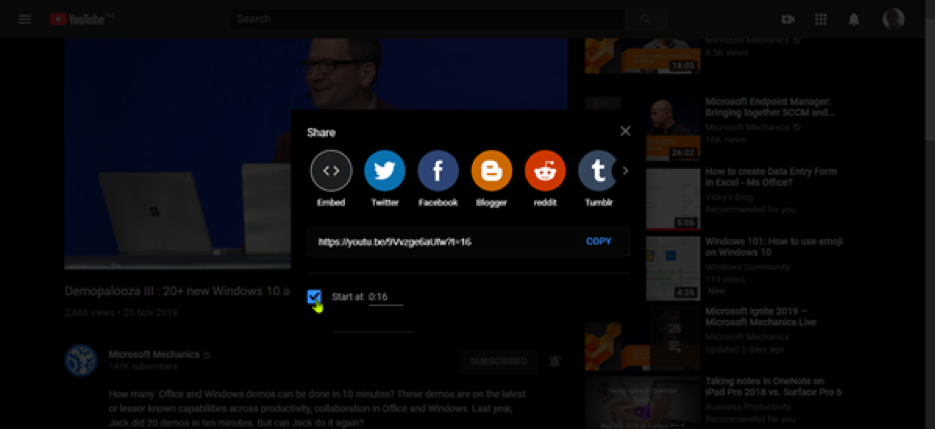The image size is (935, 429).
Task: Open the Data Entry Form in Excel thumbnail
Action: click(x=673, y=199)
